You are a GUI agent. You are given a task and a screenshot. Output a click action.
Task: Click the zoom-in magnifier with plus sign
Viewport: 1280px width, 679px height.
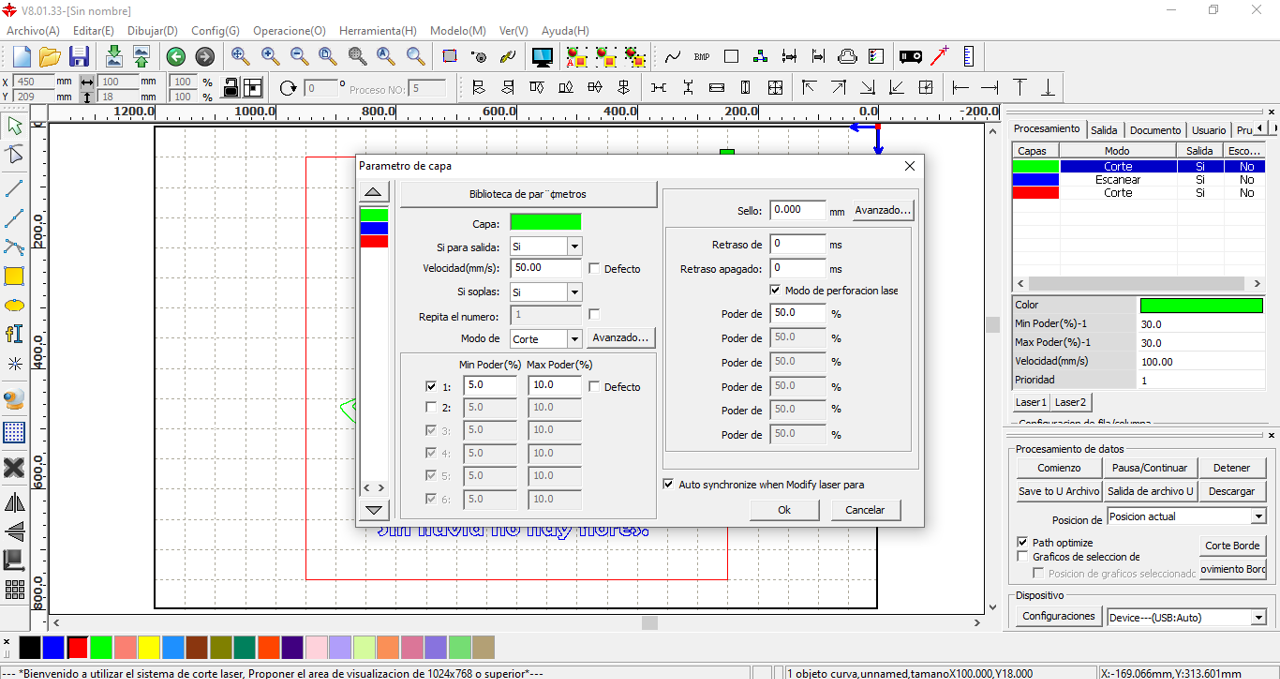(270, 57)
